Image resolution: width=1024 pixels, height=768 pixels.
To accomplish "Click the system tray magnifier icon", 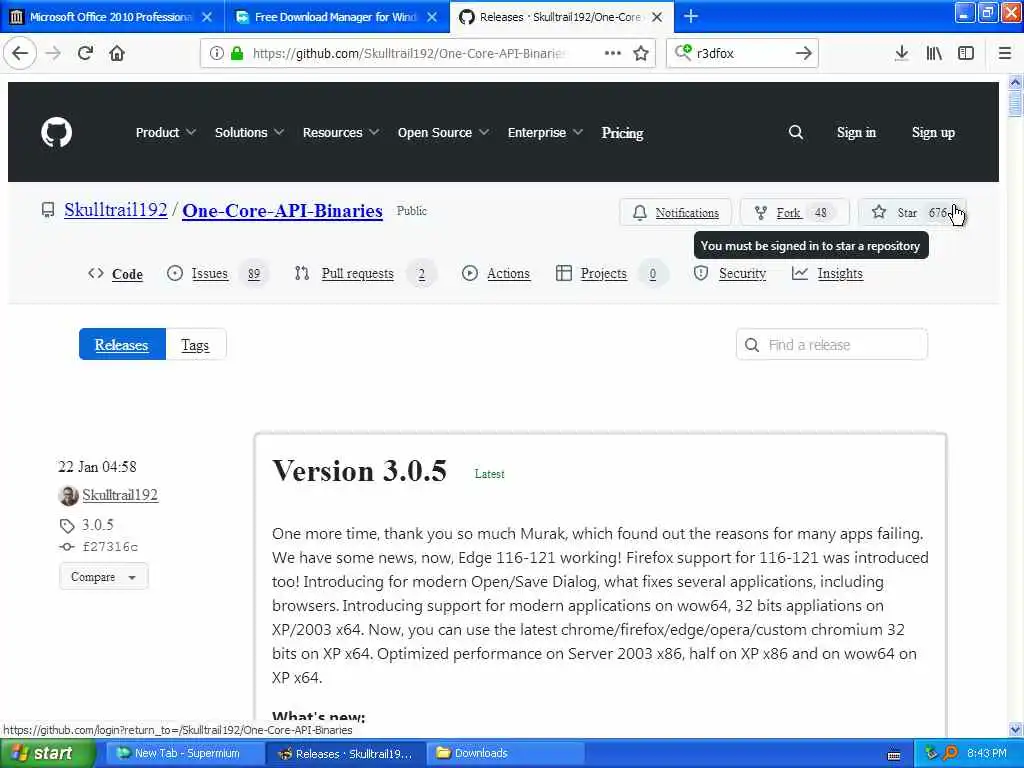I will click(x=950, y=754).
